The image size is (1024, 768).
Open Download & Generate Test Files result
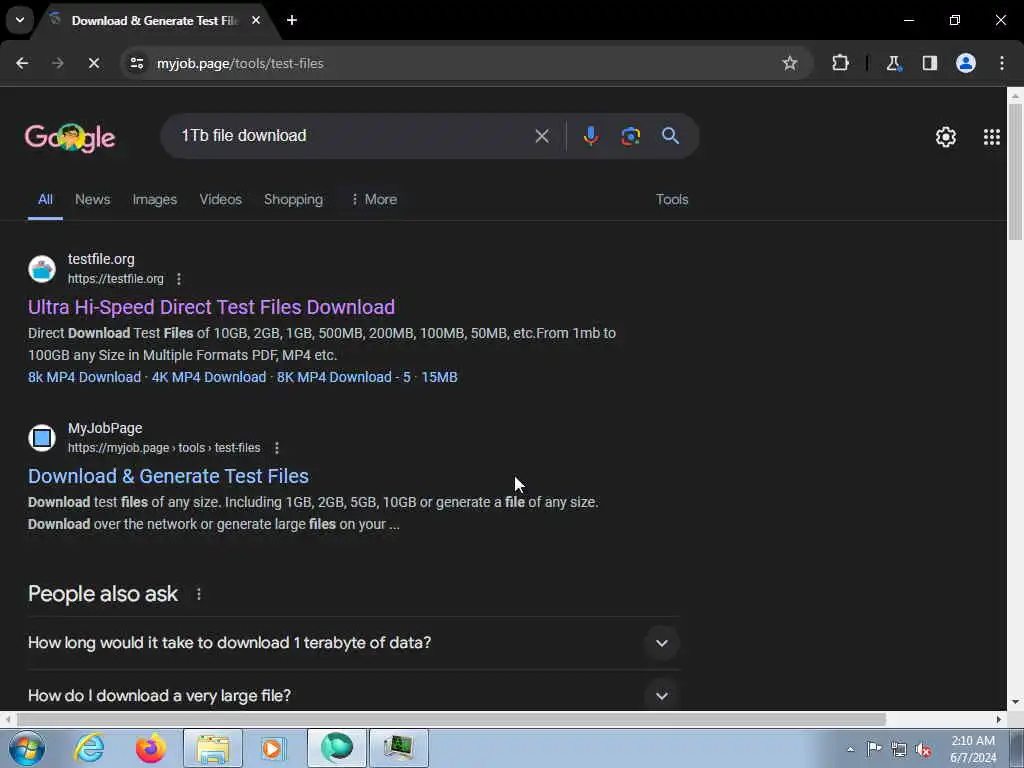[x=168, y=476]
